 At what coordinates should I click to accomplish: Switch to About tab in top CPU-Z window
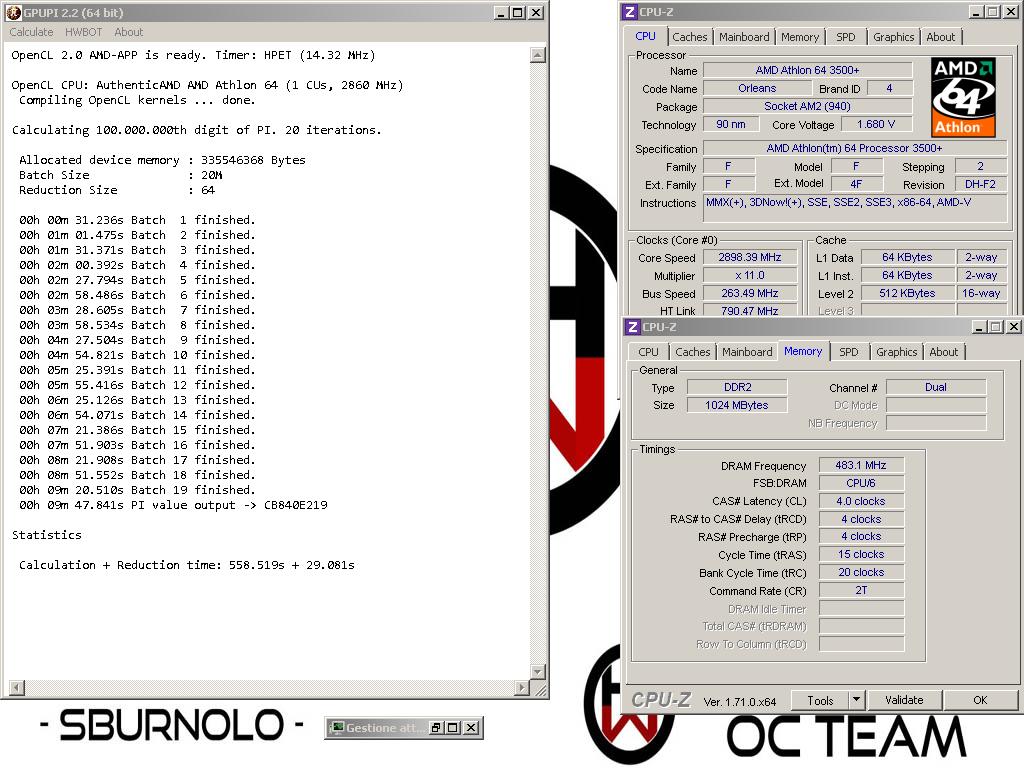point(940,37)
